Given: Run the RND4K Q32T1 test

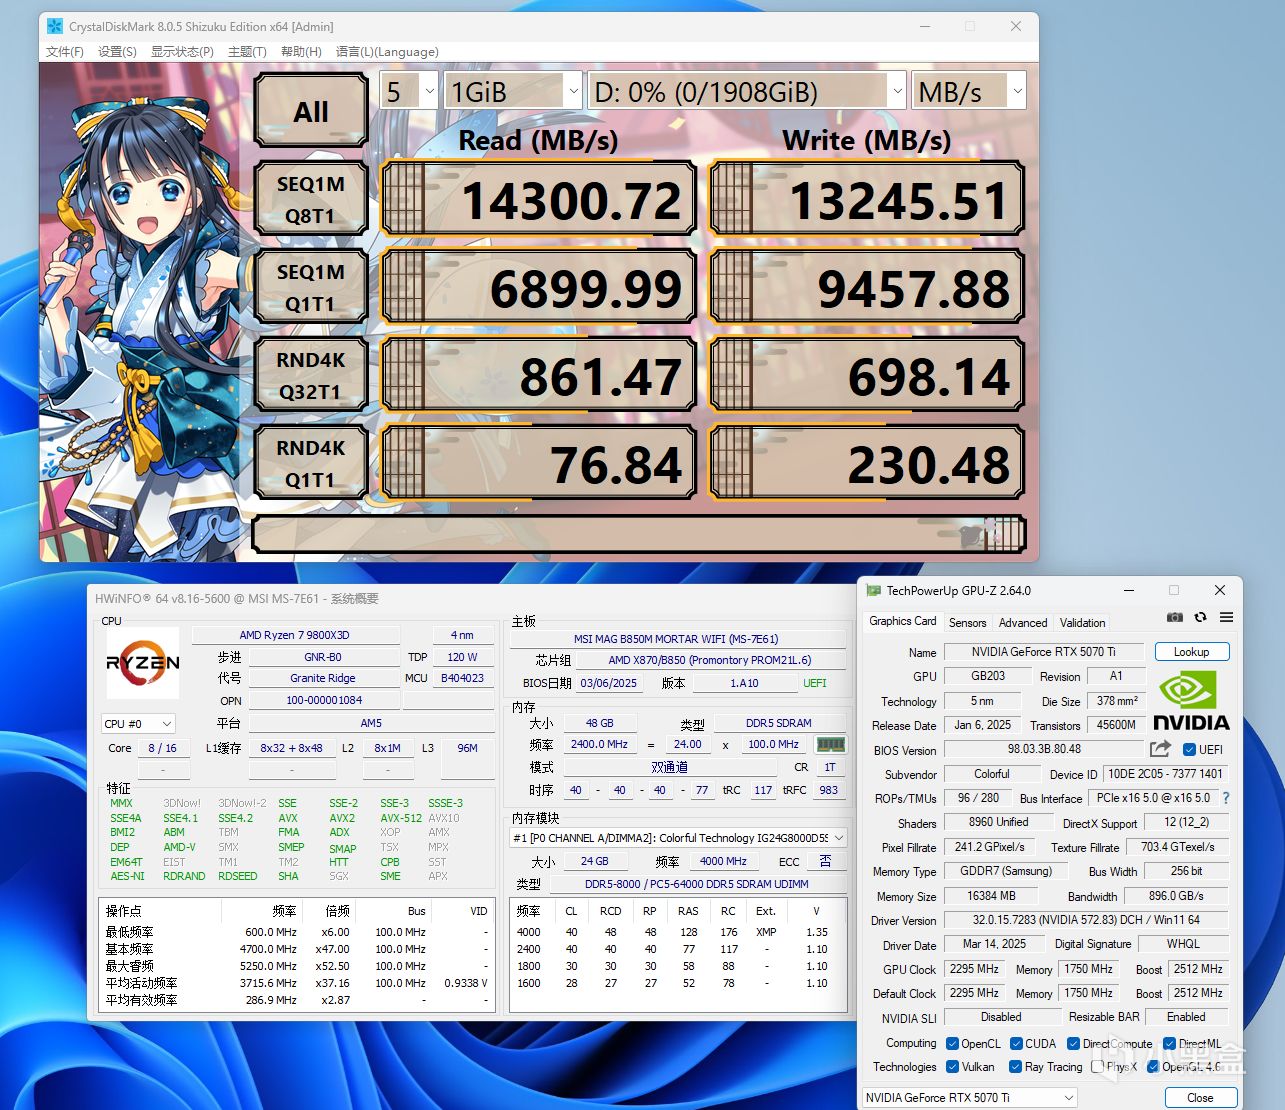Looking at the screenshot, I should pos(311,376).
